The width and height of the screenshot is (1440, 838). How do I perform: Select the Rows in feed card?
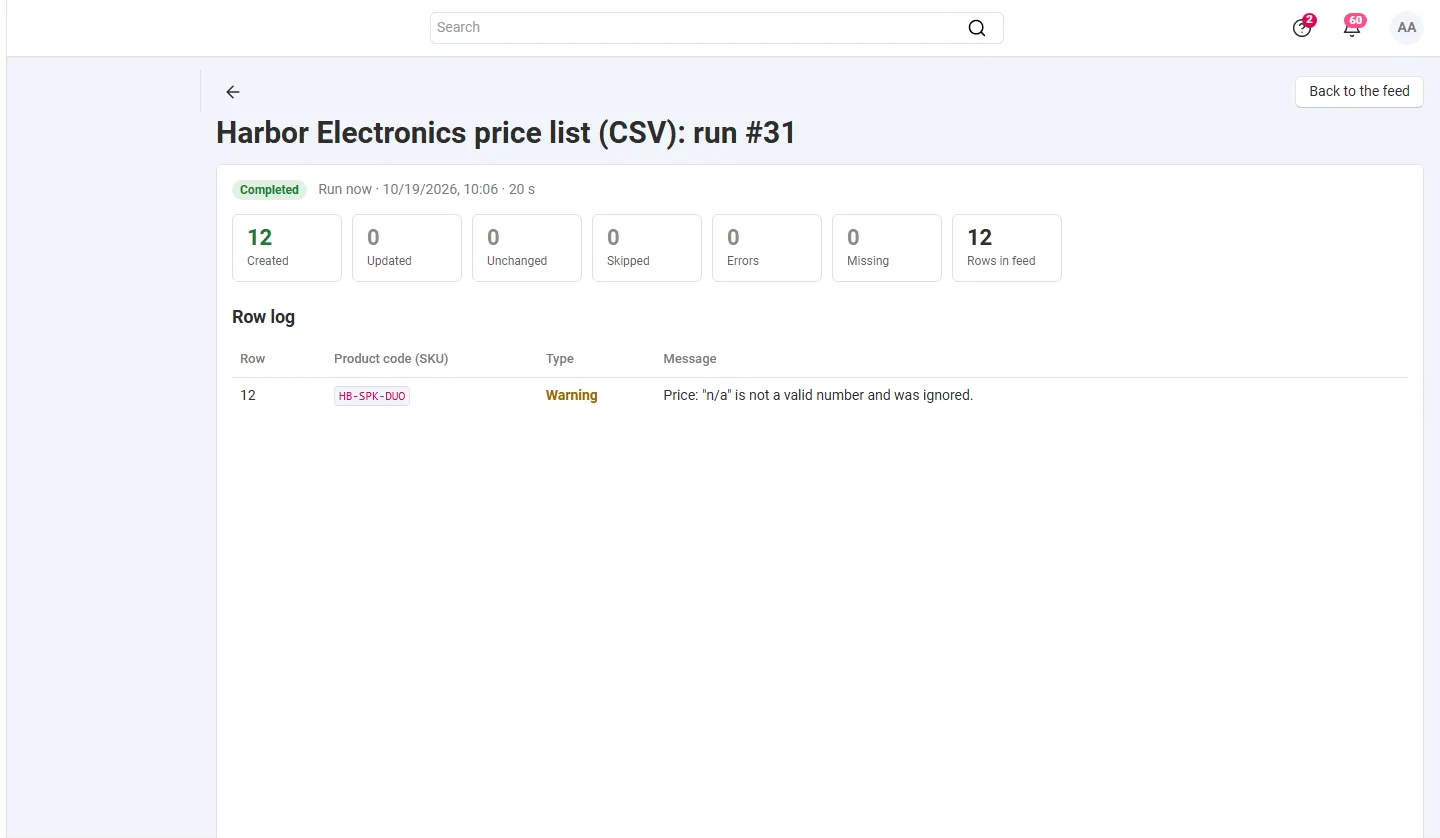point(1007,248)
